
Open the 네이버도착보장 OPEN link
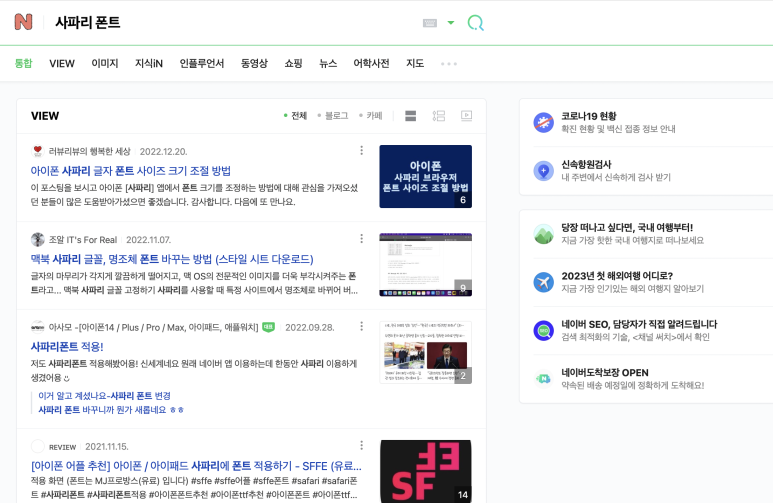pos(605,373)
